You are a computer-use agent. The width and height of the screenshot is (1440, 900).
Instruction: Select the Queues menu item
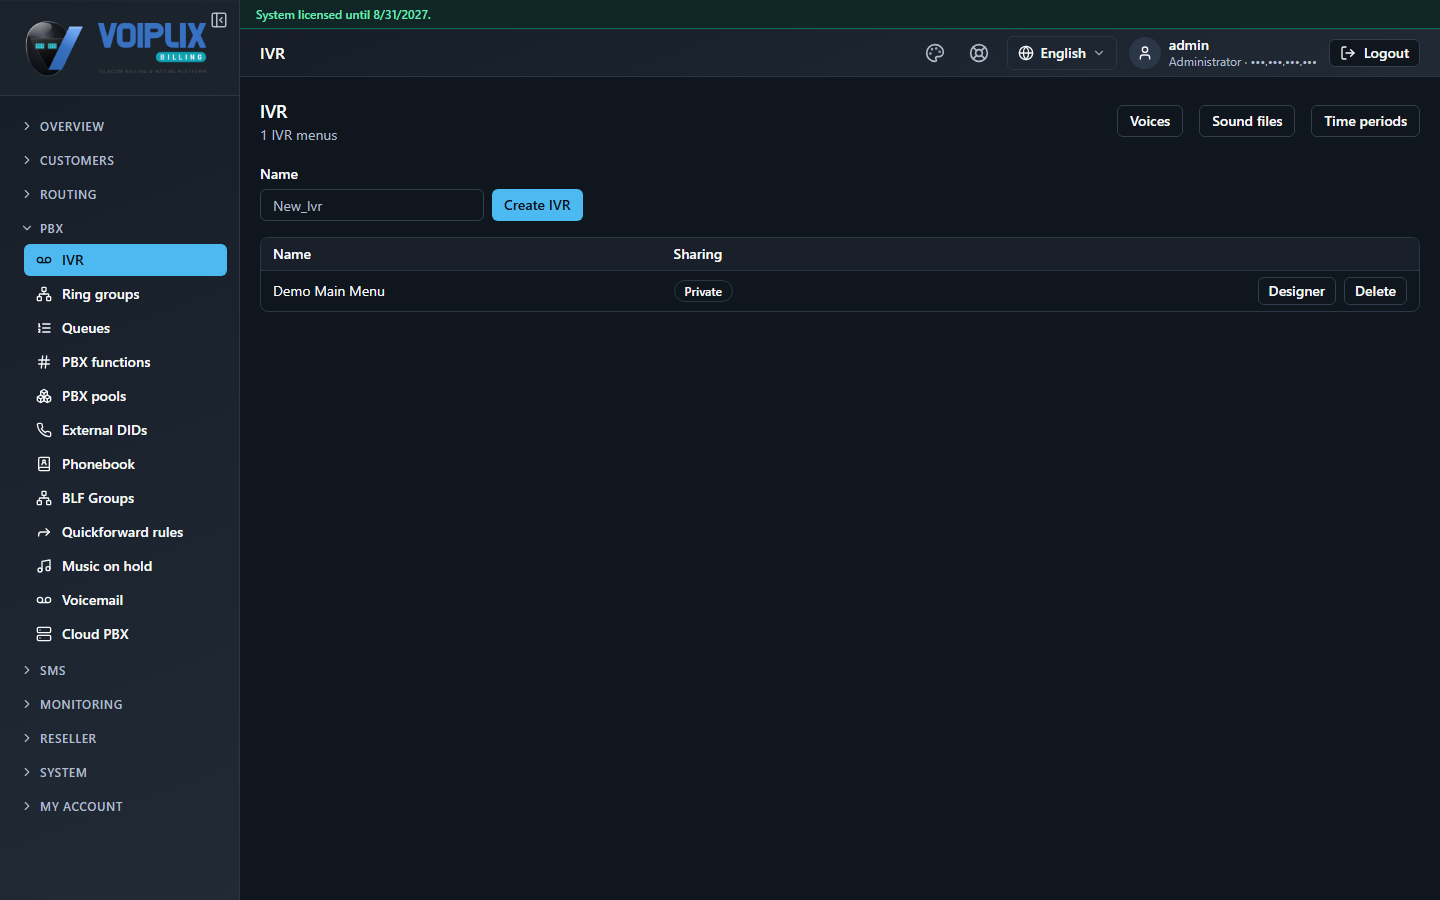(125, 328)
